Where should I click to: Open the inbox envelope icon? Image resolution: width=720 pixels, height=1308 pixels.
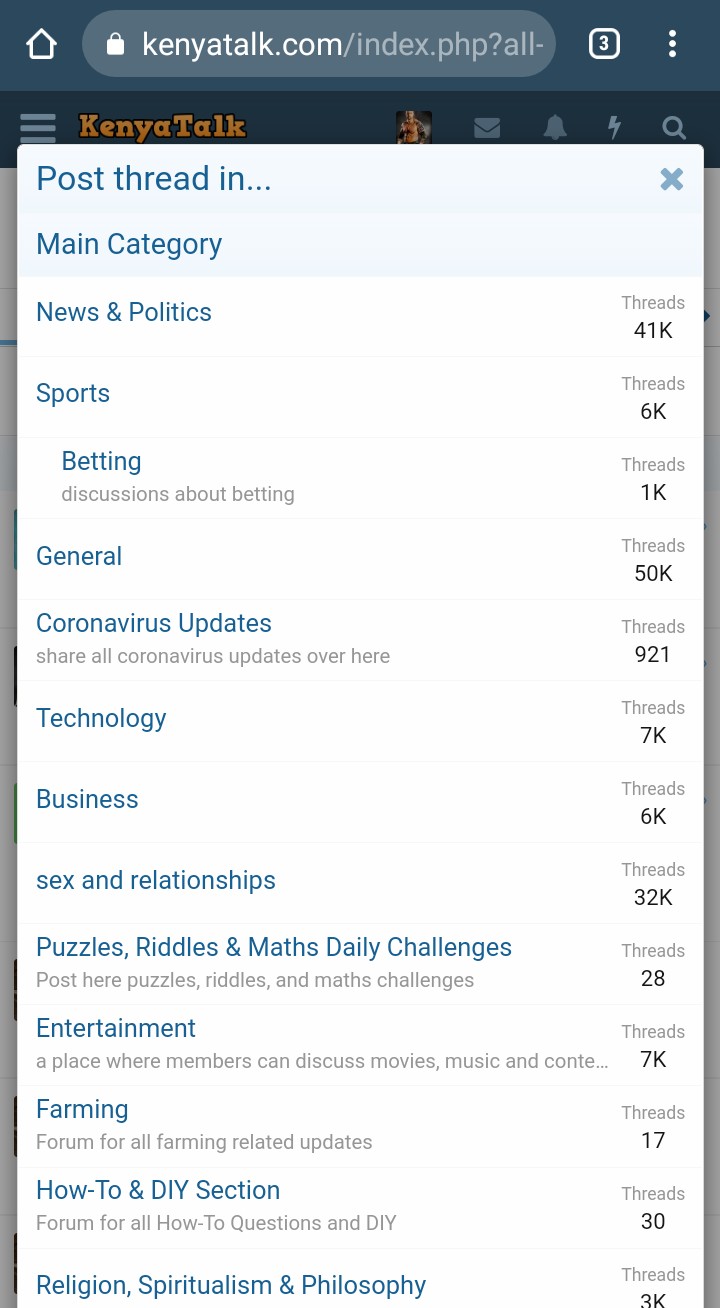(x=487, y=127)
